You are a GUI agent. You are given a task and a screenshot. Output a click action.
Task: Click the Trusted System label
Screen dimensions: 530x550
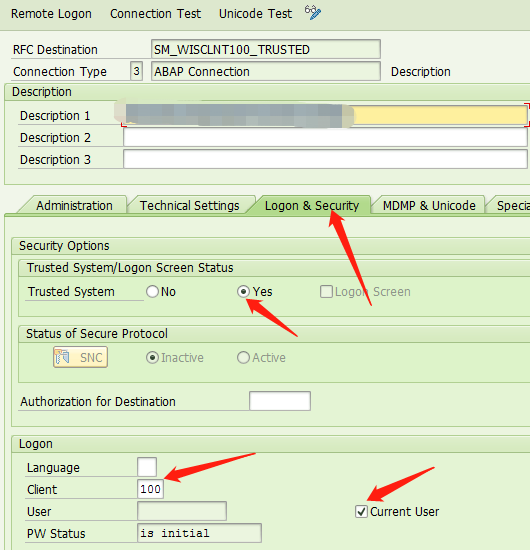(x=71, y=291)
